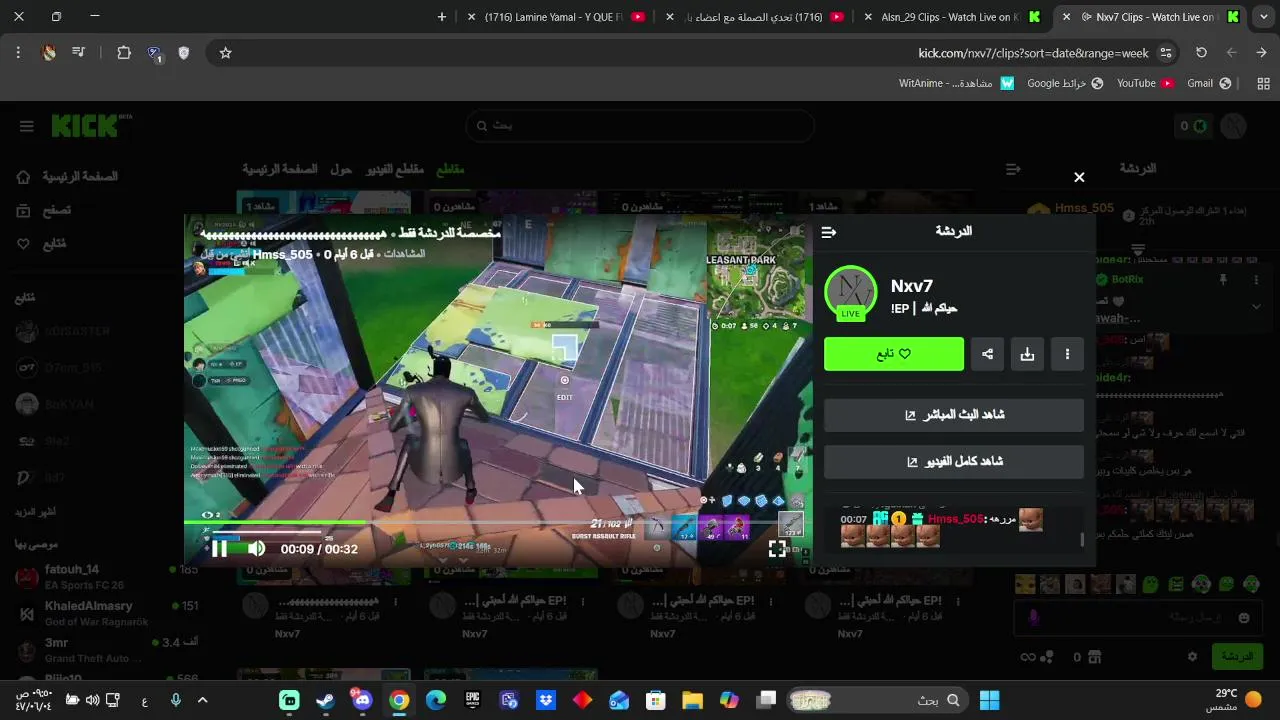The image size is (1280, 720).
Task: Open File Explorer from the taskbar
Action: pyautogui.click(x=692, y=700)
